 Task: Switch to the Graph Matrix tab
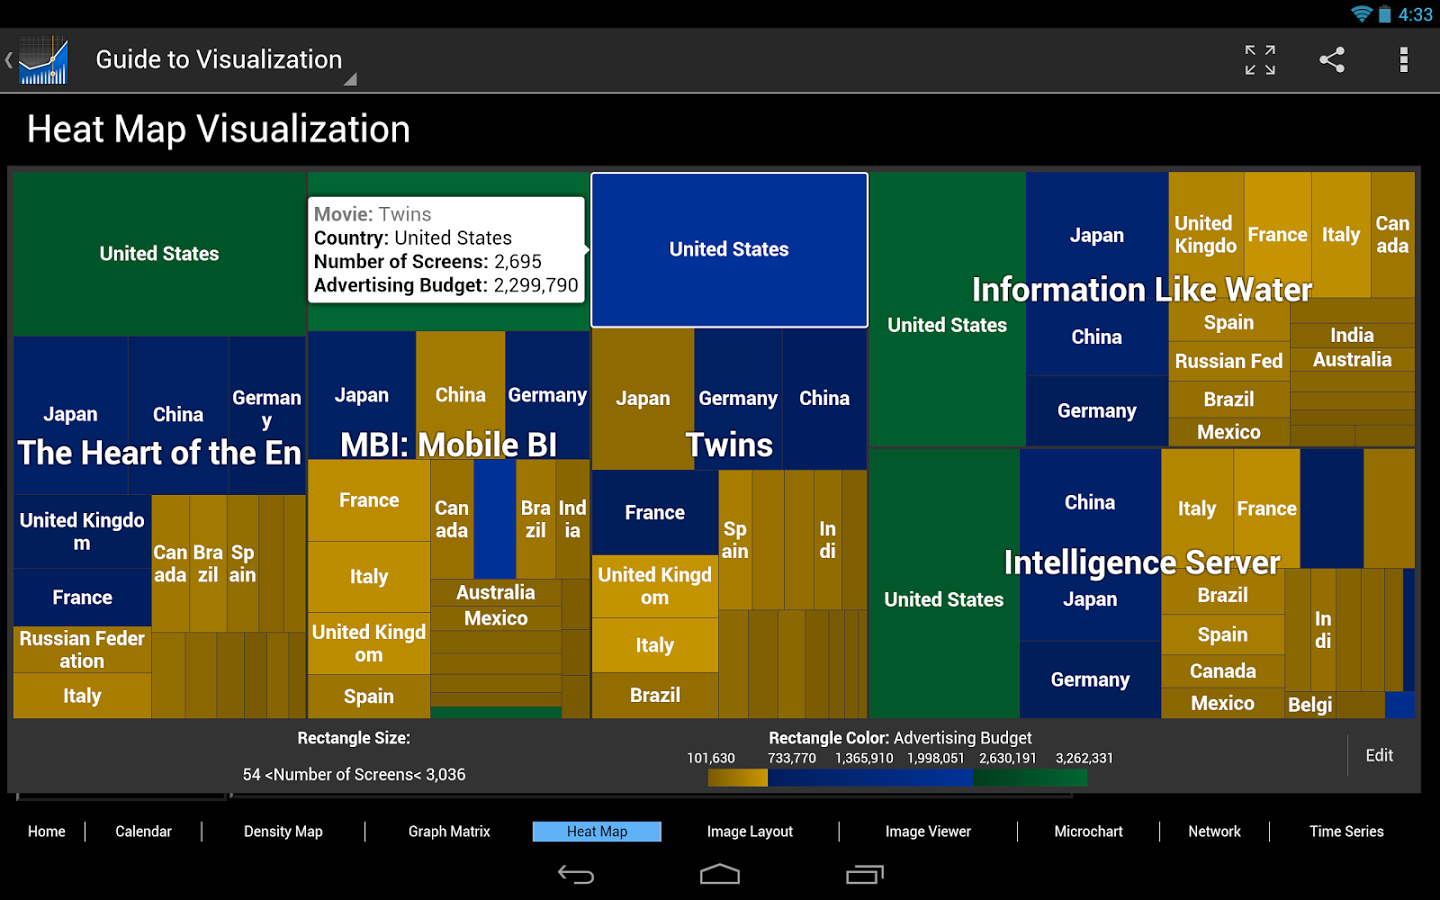tap(449, 831)
